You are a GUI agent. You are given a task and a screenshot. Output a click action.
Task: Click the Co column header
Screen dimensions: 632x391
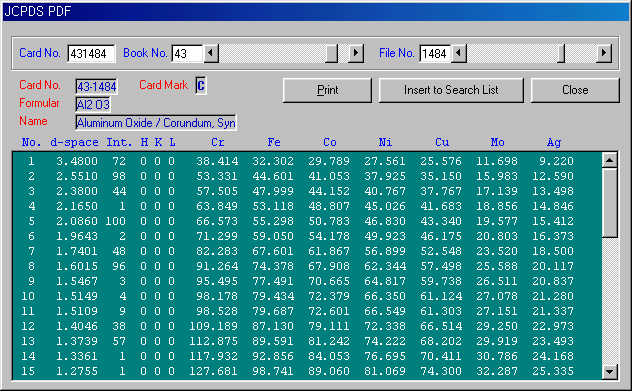click(330, 142)
